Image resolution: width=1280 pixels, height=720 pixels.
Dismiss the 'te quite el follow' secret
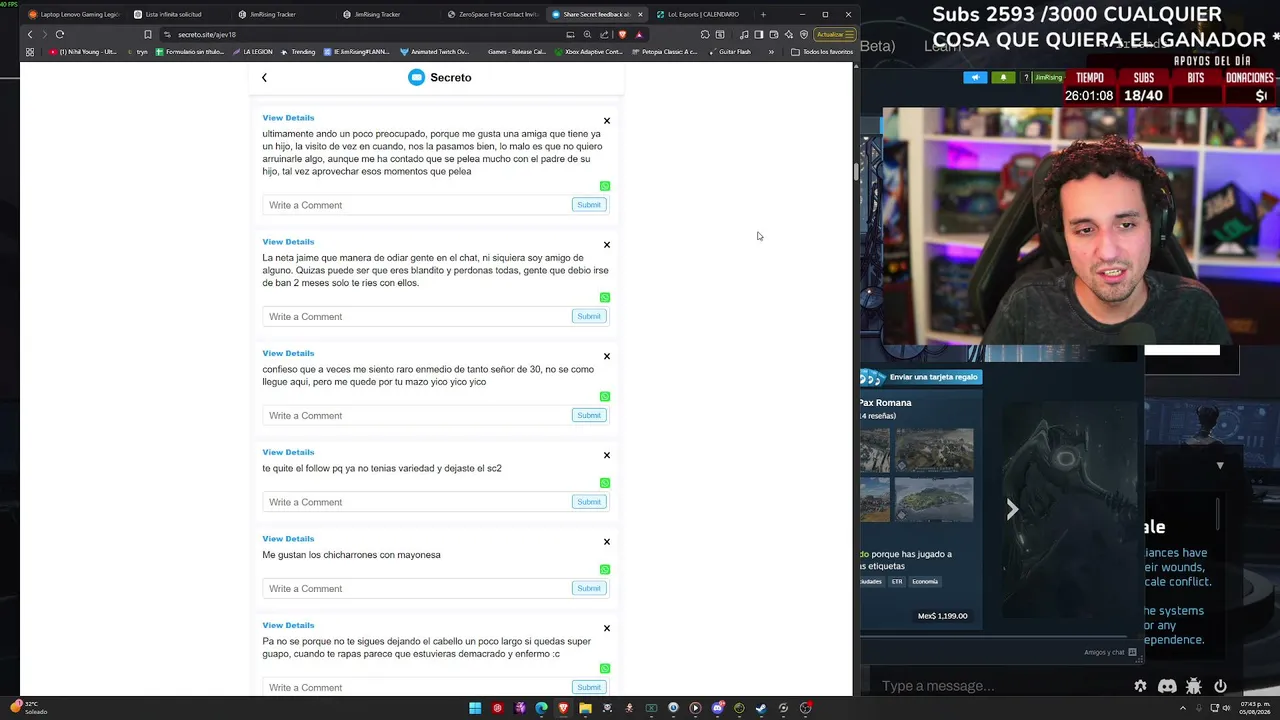(606, 455)
